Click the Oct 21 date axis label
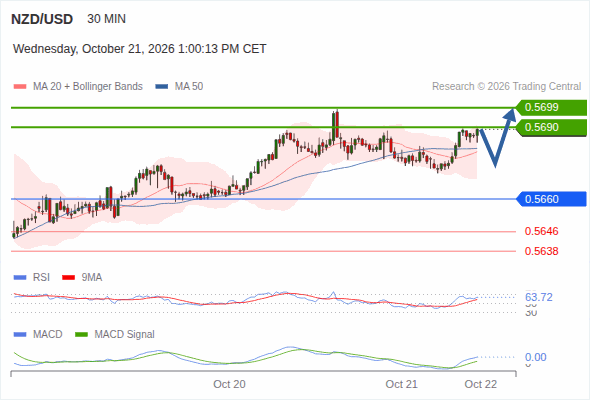This screenshot has height=400, width=590. [401, 384]
